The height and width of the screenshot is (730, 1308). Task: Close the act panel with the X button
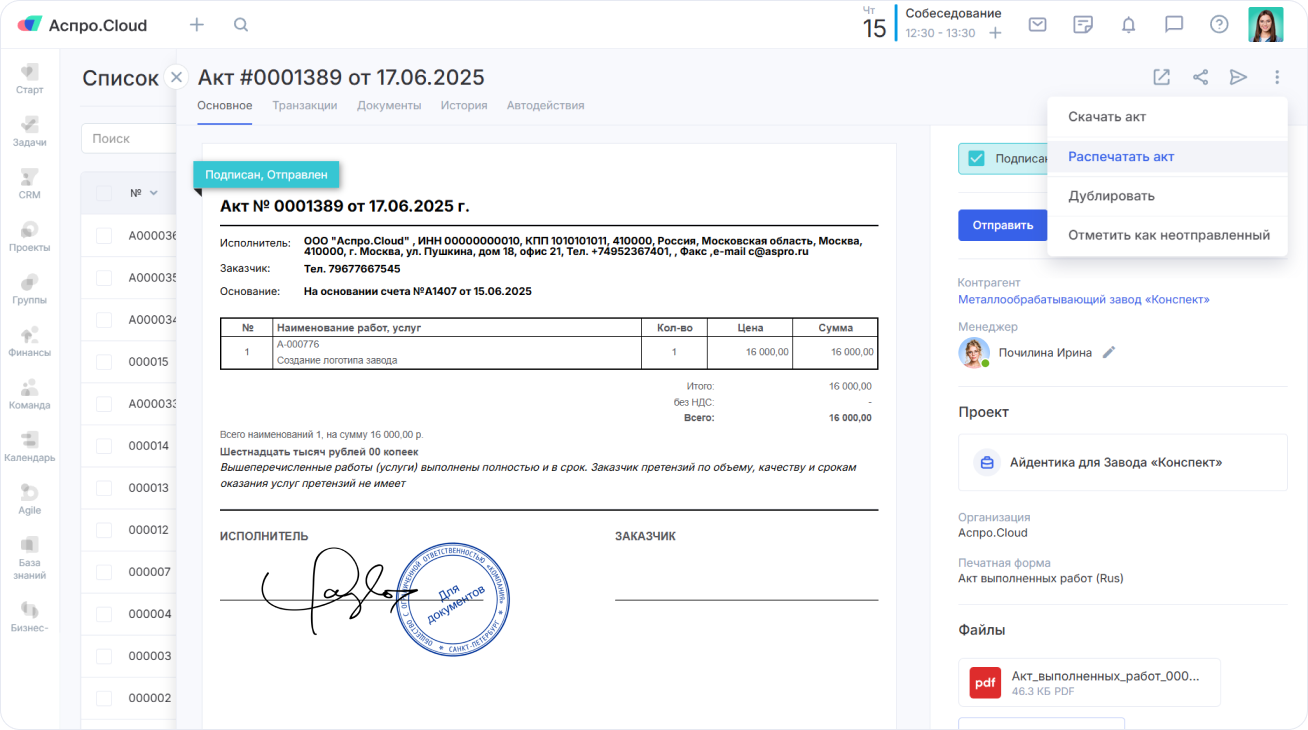pos(176,77)
